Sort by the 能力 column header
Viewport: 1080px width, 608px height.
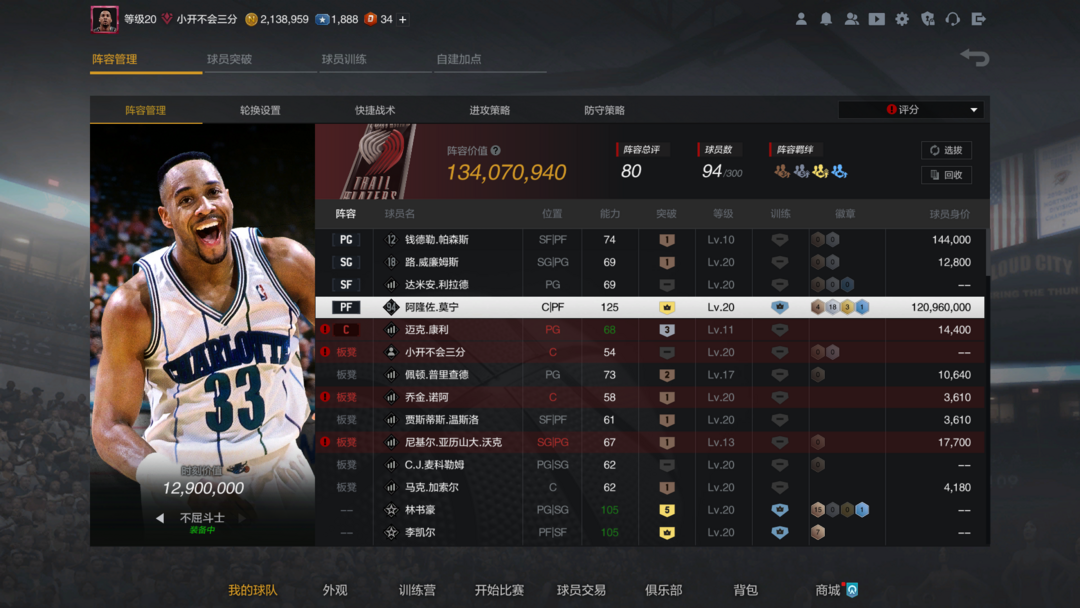tap(610, 214)
